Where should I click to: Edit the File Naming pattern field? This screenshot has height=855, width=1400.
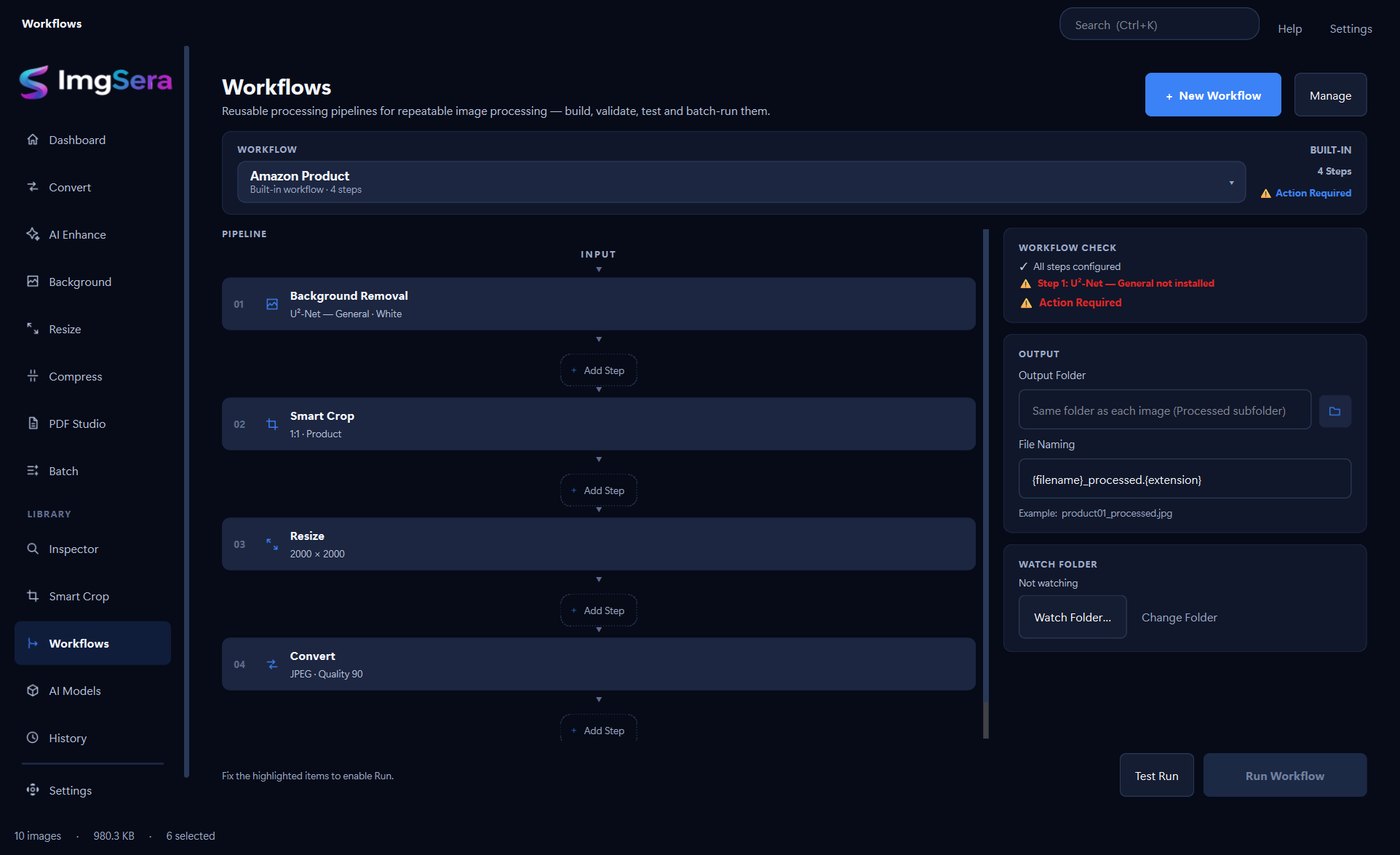(1184, 479)
